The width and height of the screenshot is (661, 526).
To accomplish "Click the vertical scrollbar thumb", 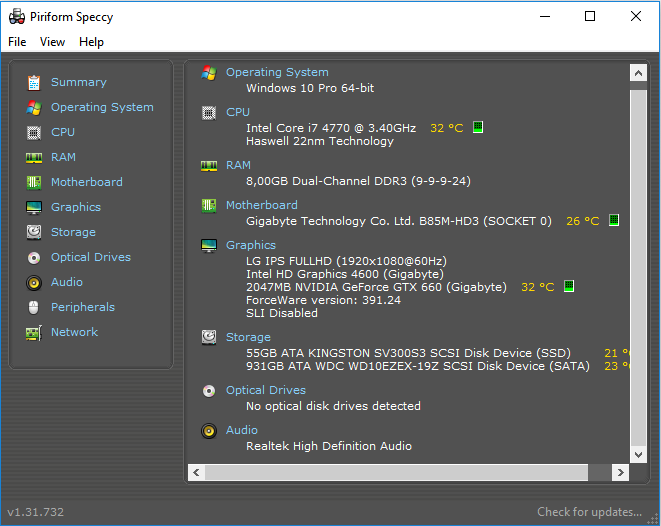I will (x=638, y=268).
